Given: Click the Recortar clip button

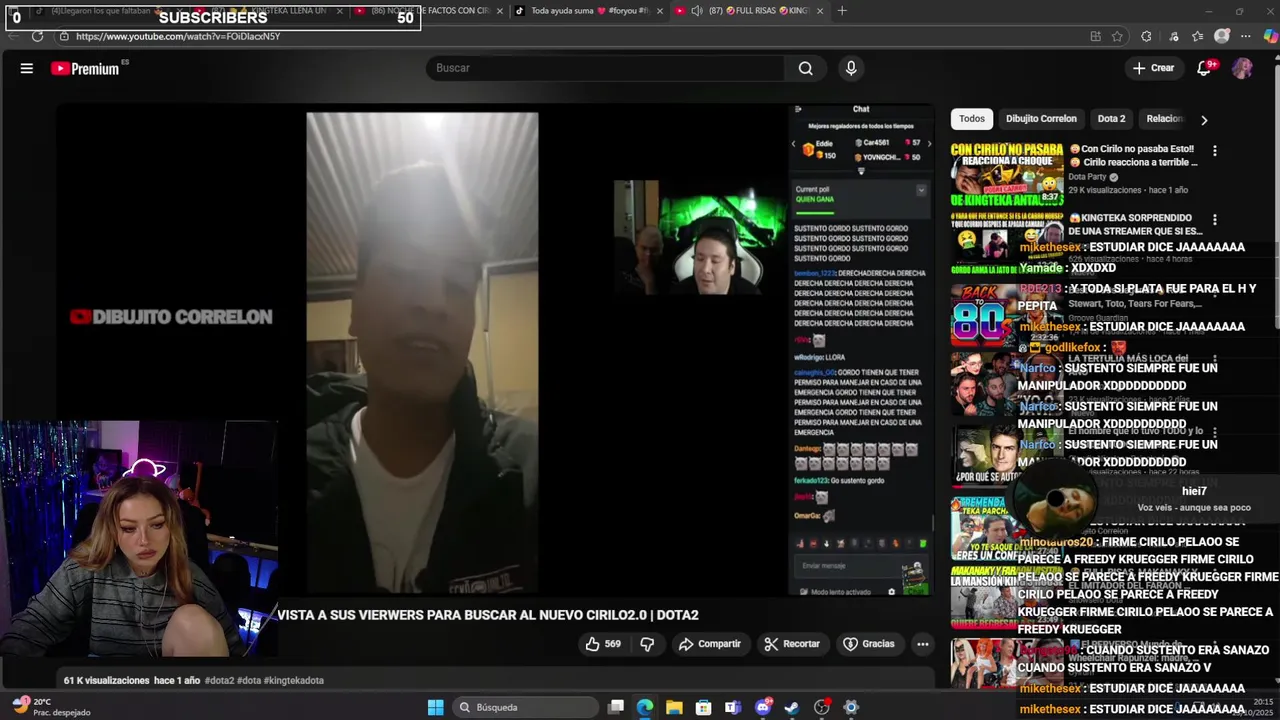Looking at the screenshot, I should point(791,644).
